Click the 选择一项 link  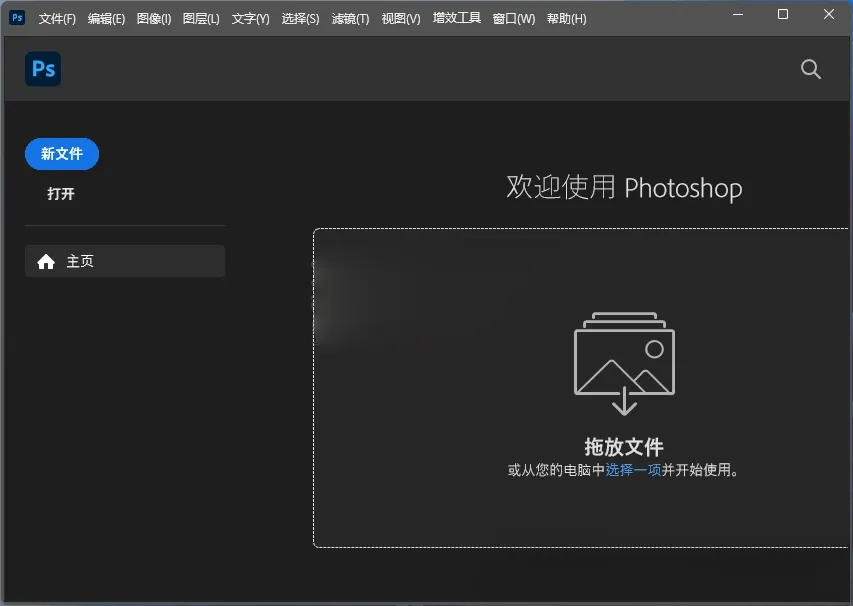pos(633,469)
